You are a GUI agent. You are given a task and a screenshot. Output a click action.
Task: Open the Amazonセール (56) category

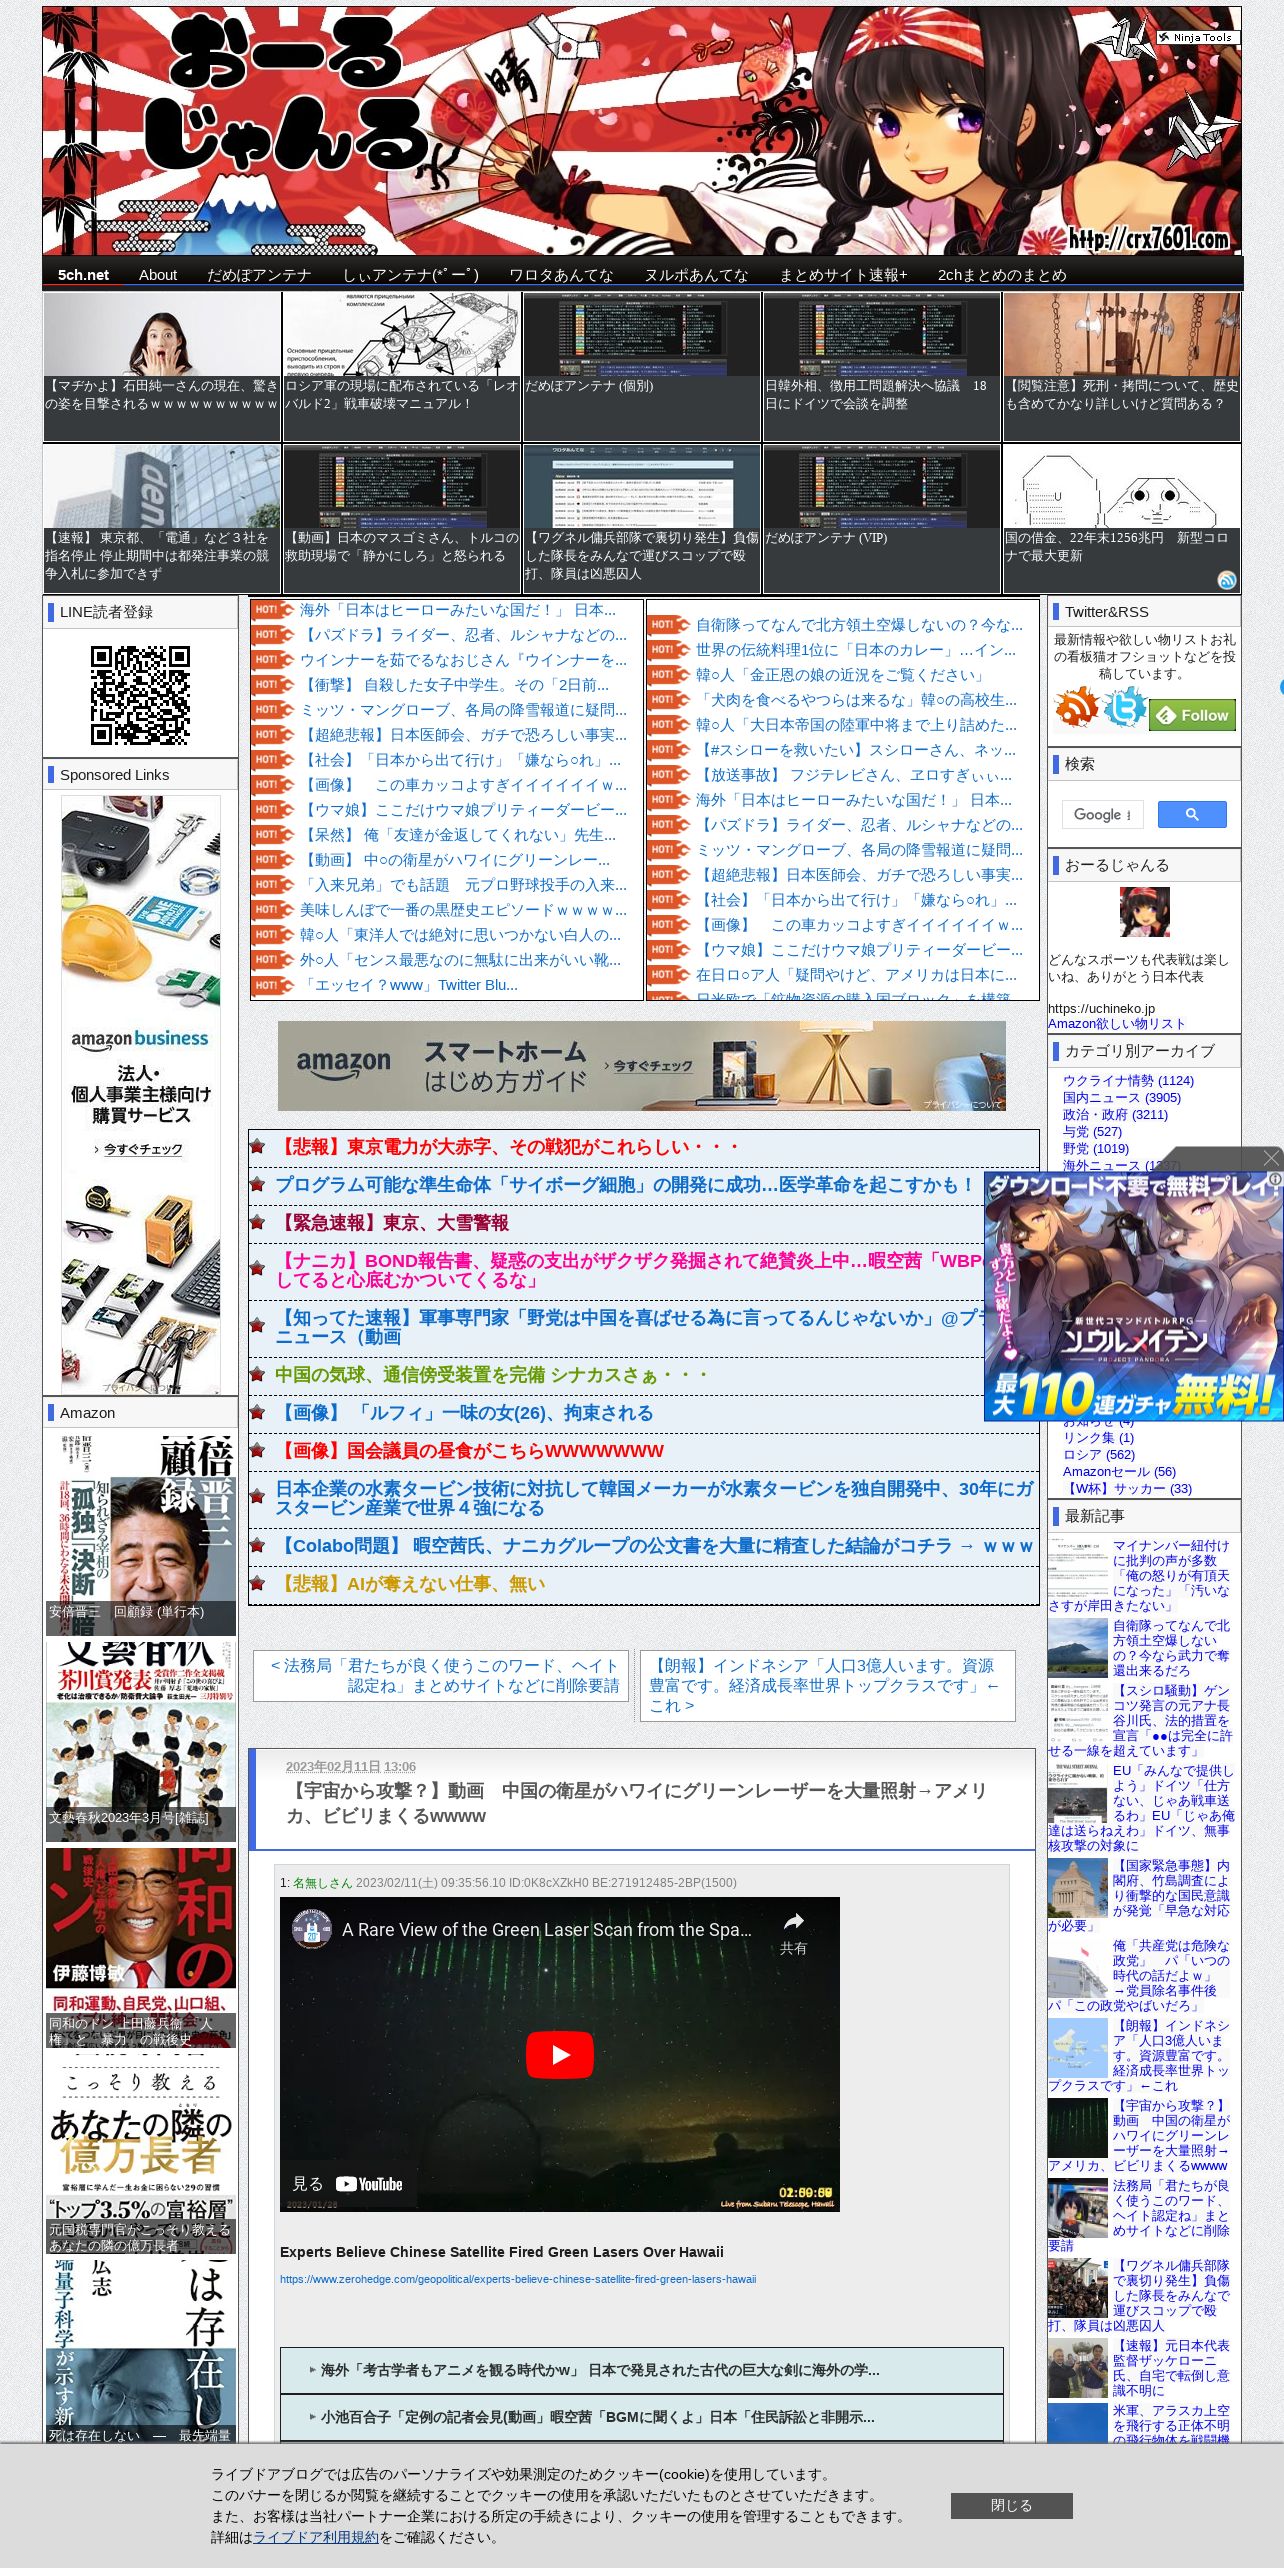pyautogui.click(x=1119, y=1472)
